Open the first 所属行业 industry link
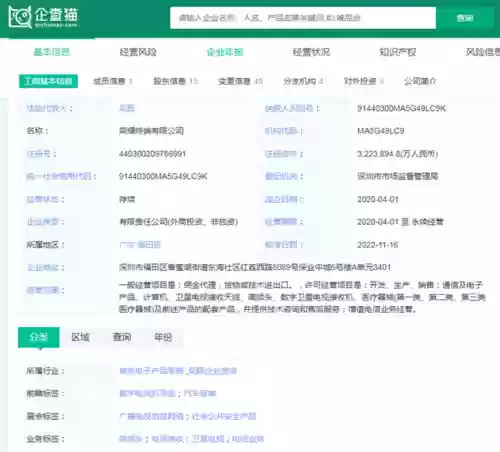Viewport: 500px width, 452px height. [151, 371]
